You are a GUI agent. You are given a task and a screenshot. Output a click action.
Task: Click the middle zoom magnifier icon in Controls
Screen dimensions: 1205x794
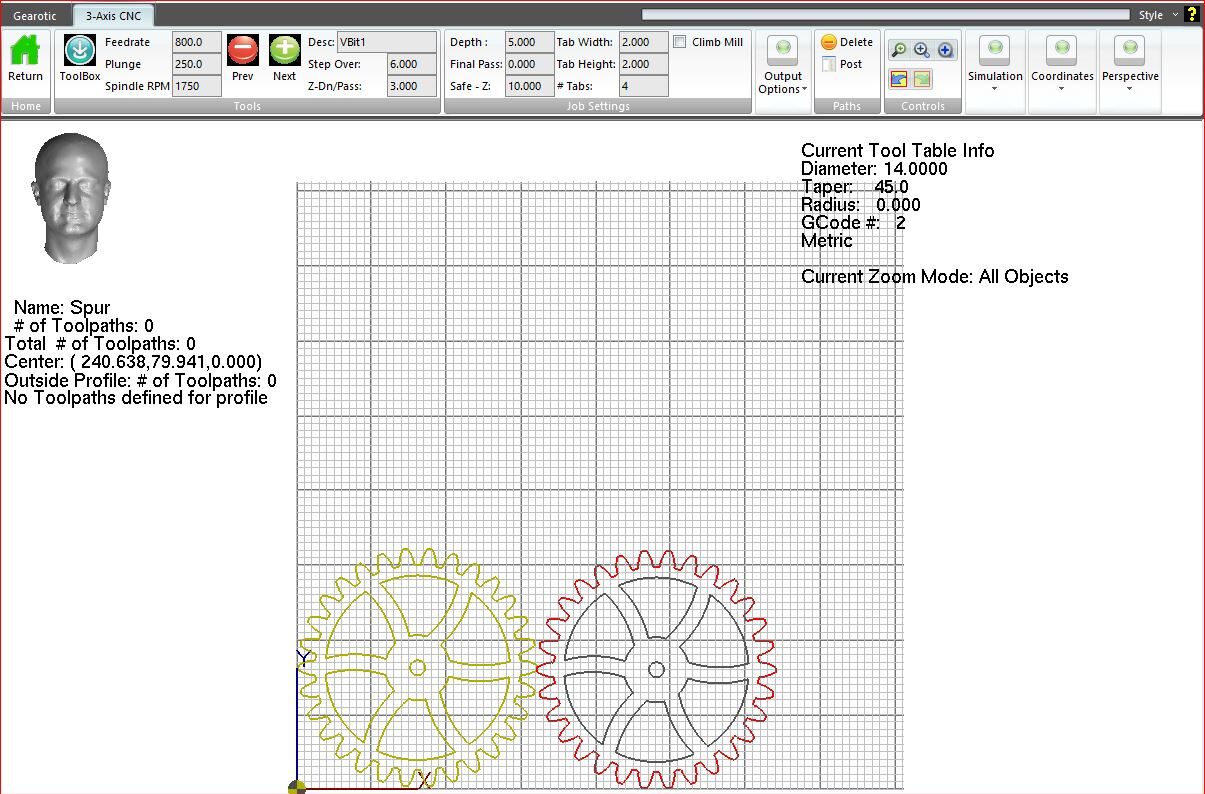[x=922, y=50]
